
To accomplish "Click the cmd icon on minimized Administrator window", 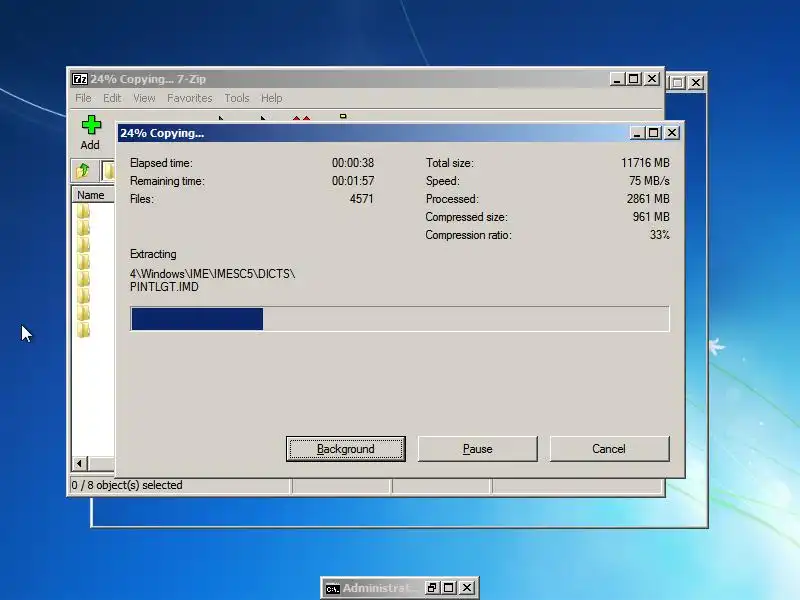I will 333,589.
